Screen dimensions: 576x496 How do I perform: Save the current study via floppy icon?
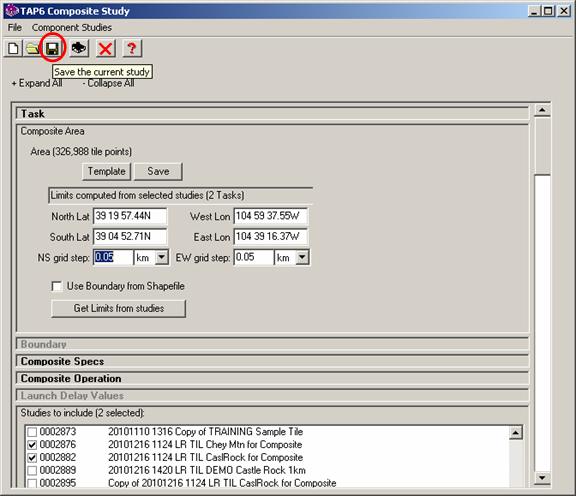[52, 48]
